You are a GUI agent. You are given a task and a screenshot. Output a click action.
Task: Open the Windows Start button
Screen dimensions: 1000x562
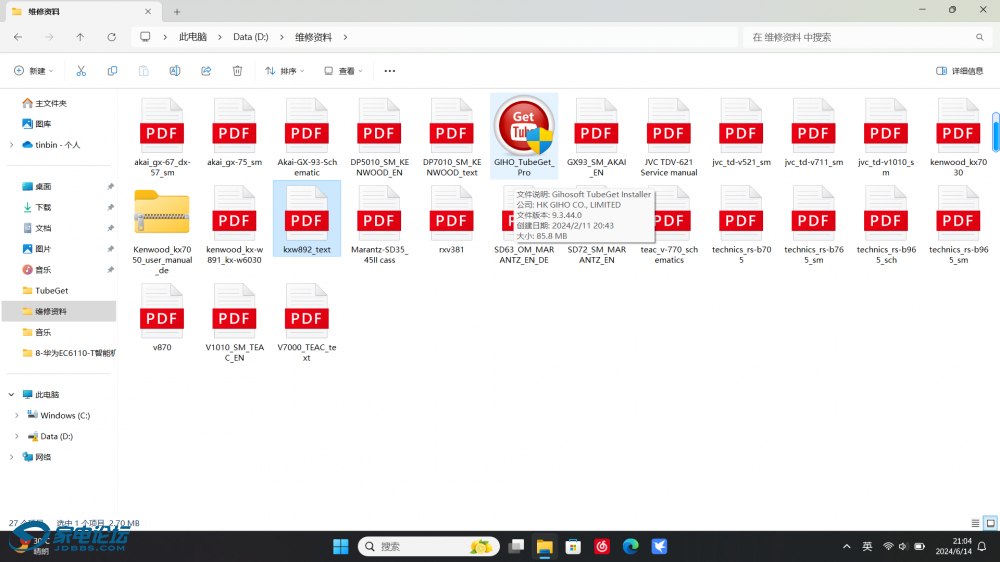point(341,547)
